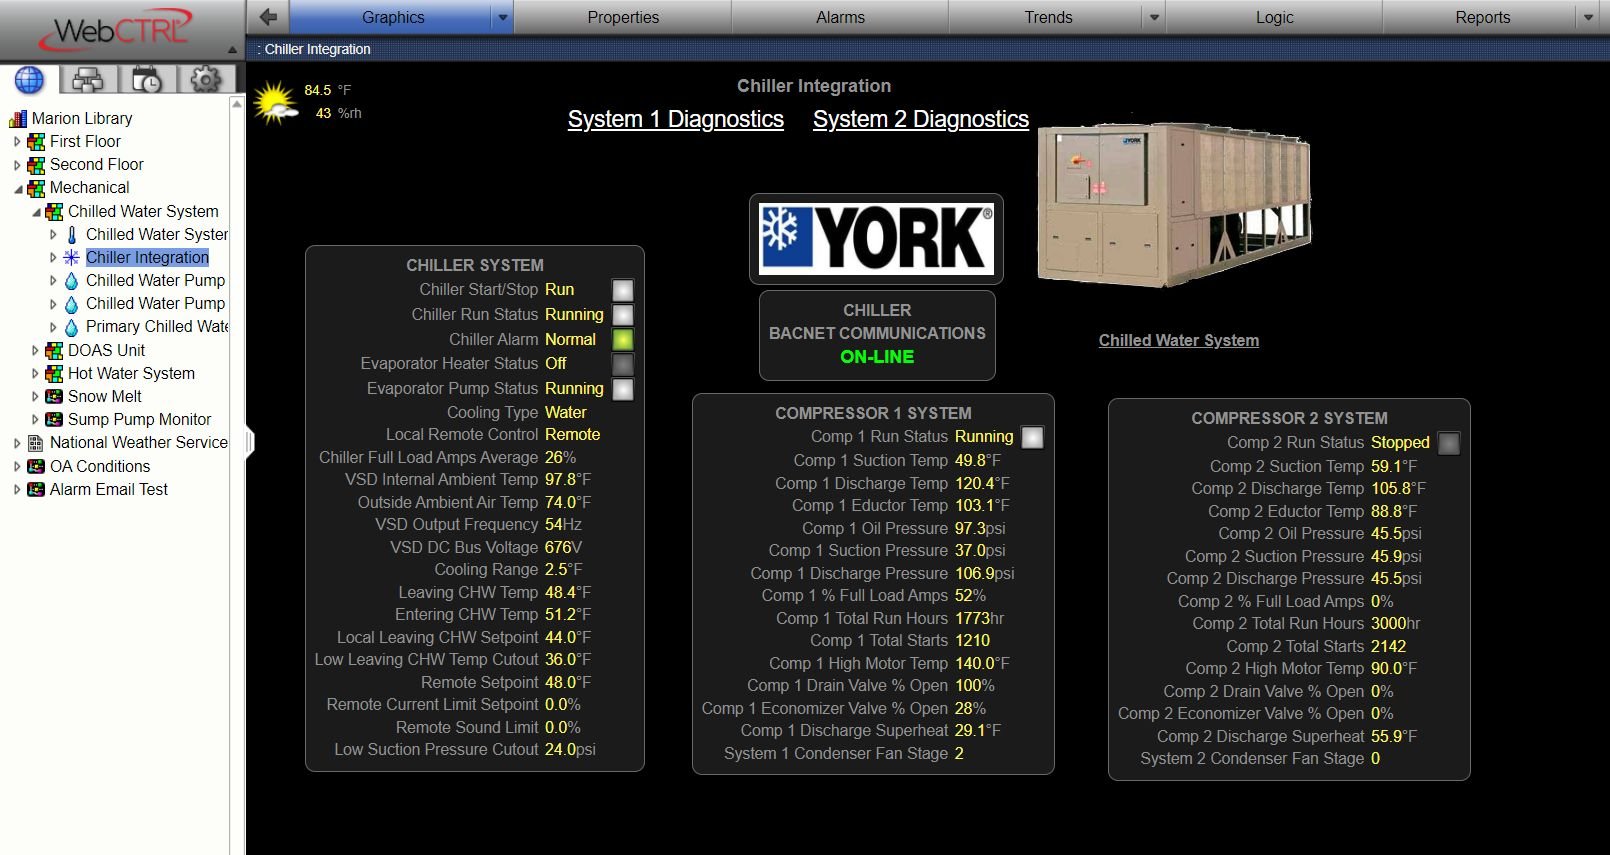Expand the First Floor tree node
Viewport: 1610px width, 855px height.
[x=17, y=142]
